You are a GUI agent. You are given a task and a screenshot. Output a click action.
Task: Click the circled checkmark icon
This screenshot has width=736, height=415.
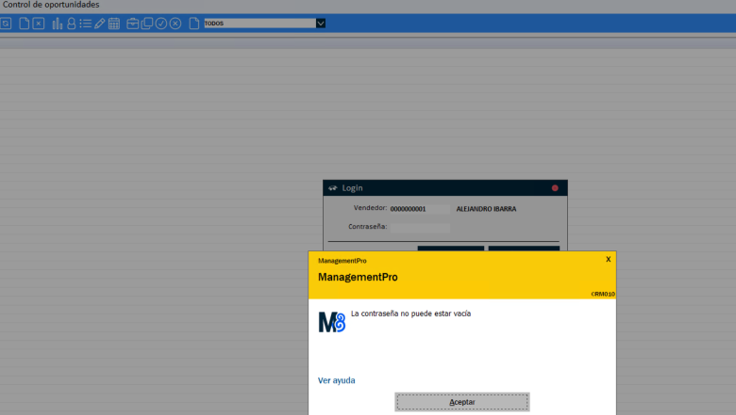coord(161,23)
